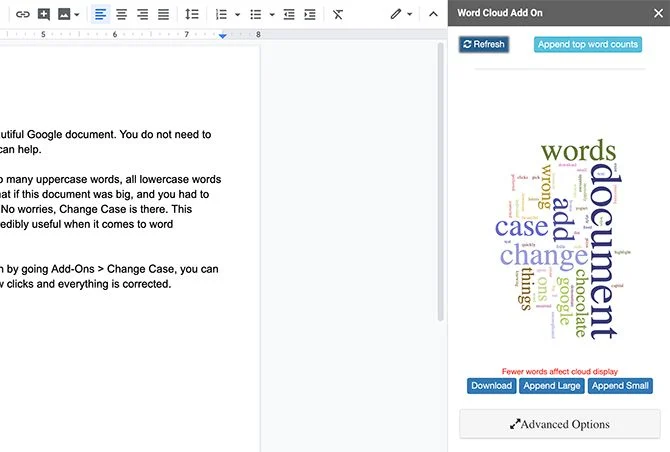The width and height of the screenshot is (670, 452).
Task: Click the insert link icon
Action: coord(22,15)
